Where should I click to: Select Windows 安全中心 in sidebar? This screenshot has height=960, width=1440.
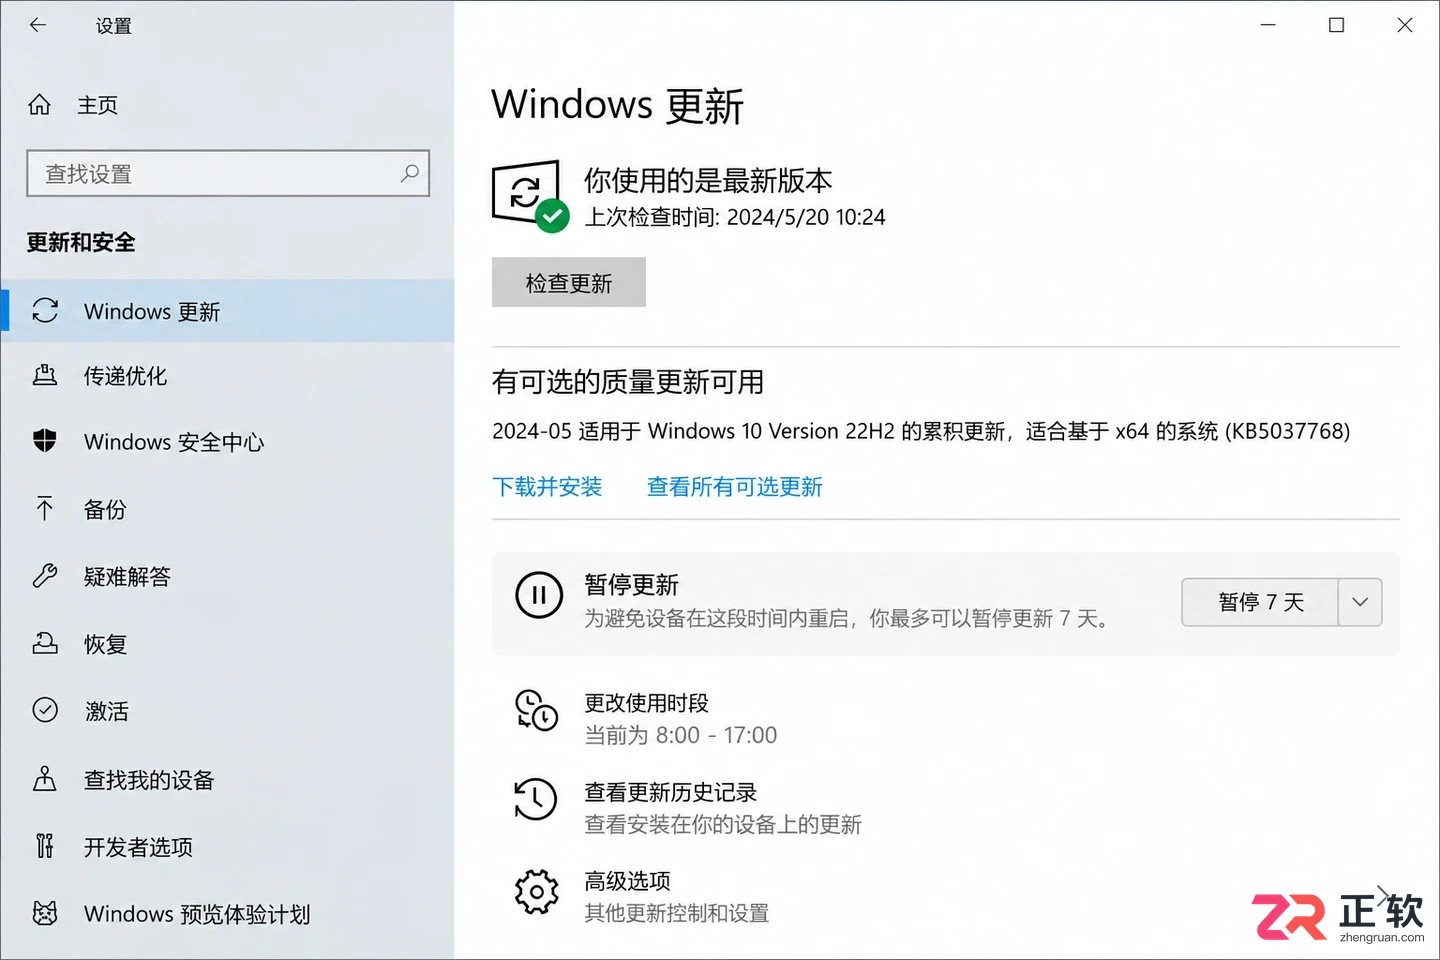click(228, 441)
